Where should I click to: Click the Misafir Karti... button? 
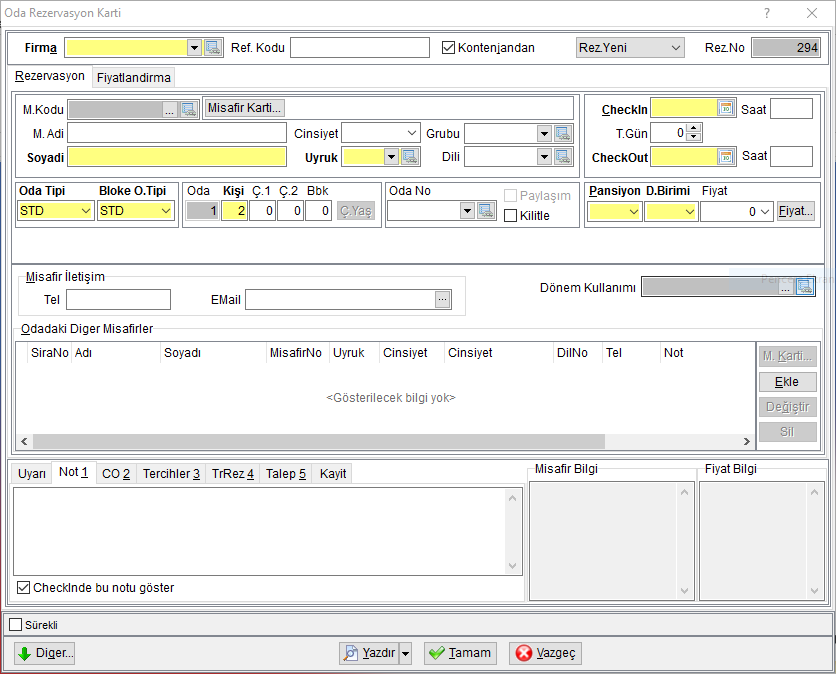(x=244, y=108)
